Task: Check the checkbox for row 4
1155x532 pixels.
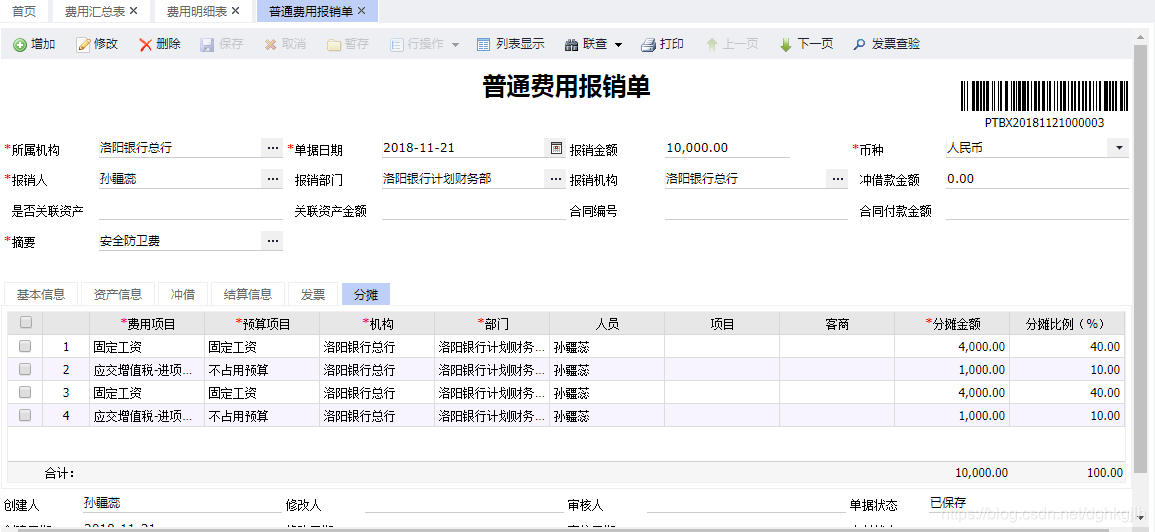Action: coord(25,415)
